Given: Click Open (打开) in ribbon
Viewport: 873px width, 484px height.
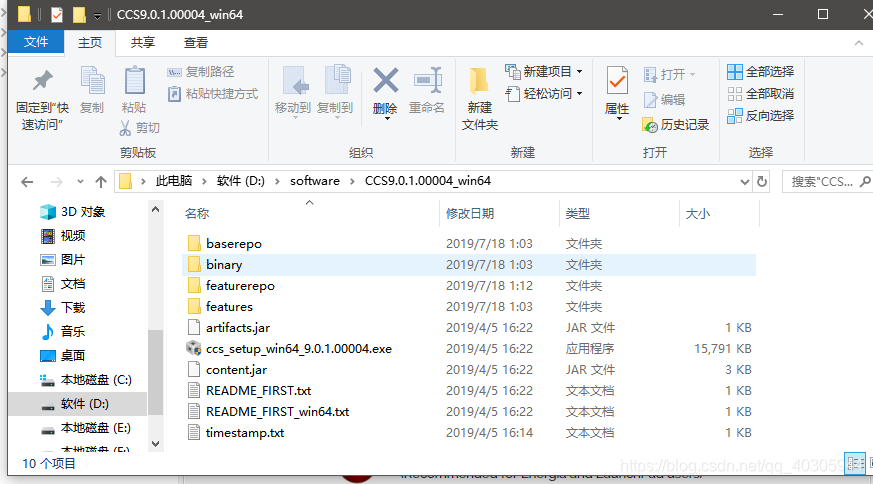Looking at the screenshot, I should 670,74.
